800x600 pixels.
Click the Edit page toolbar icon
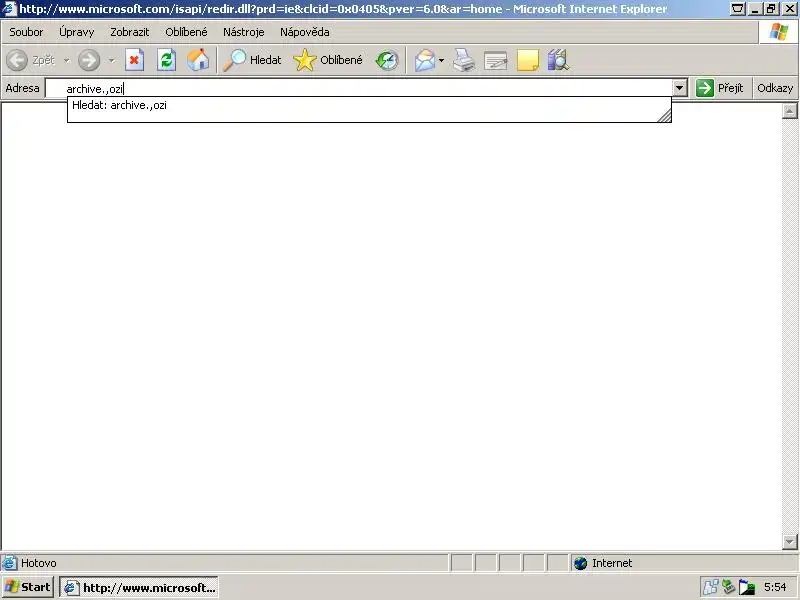point(495,60)
